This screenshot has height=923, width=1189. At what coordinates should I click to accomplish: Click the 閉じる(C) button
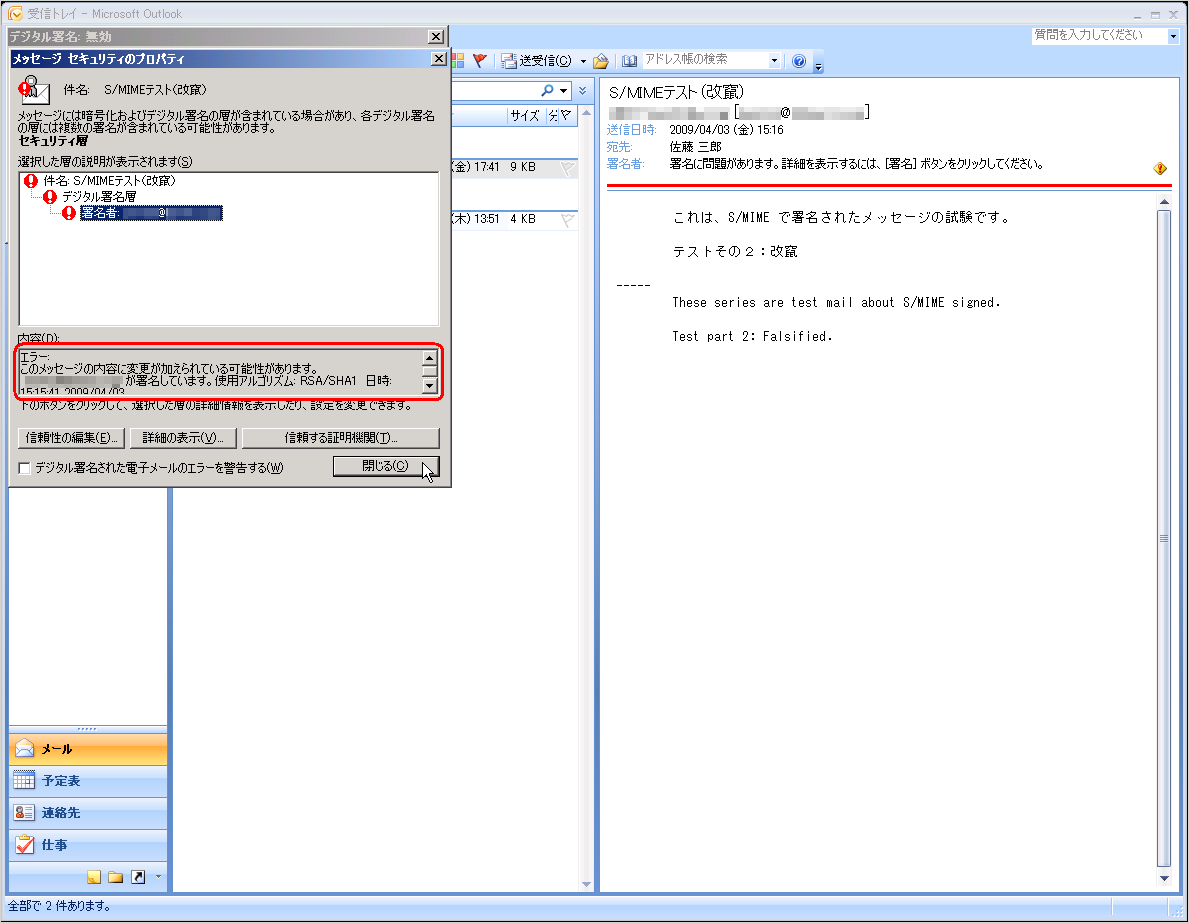(385, 466)
